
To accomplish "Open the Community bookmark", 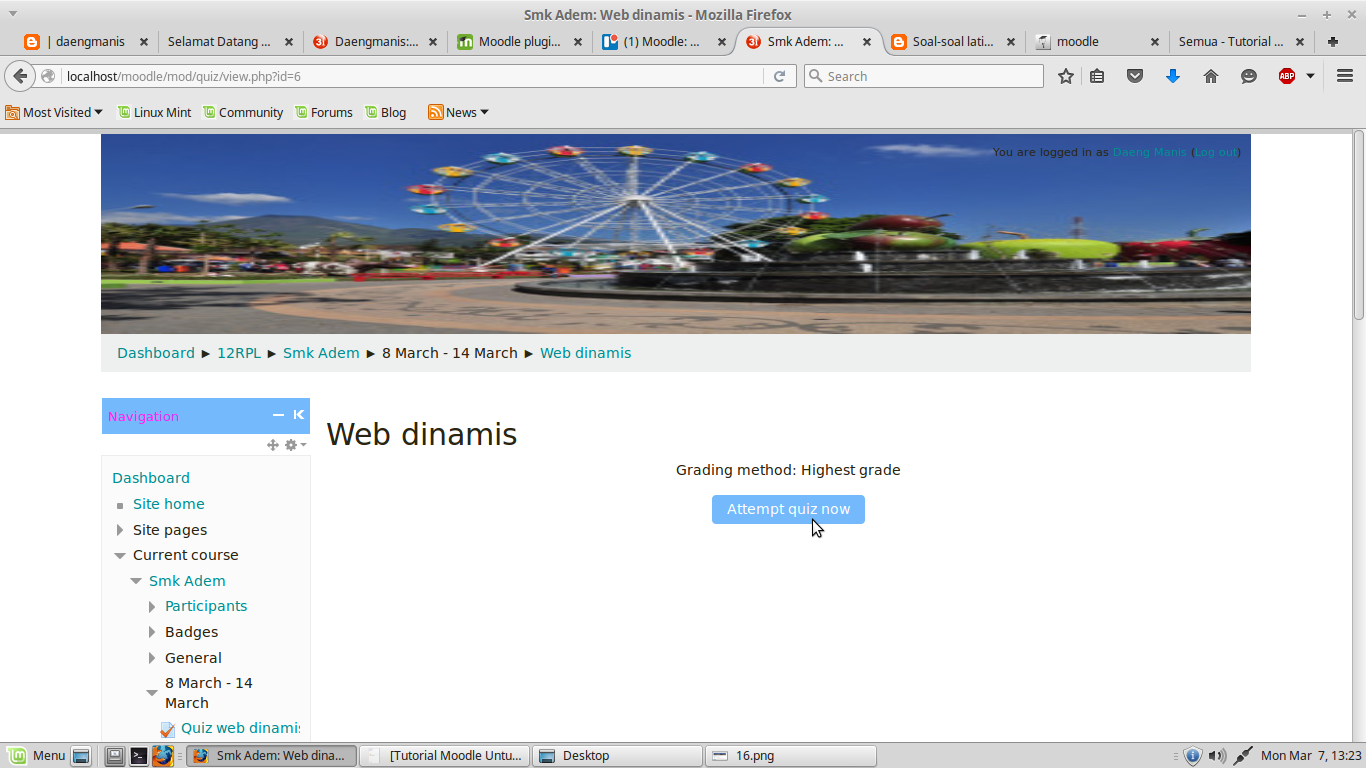I will pyautogui.click(x=243, y=113).
